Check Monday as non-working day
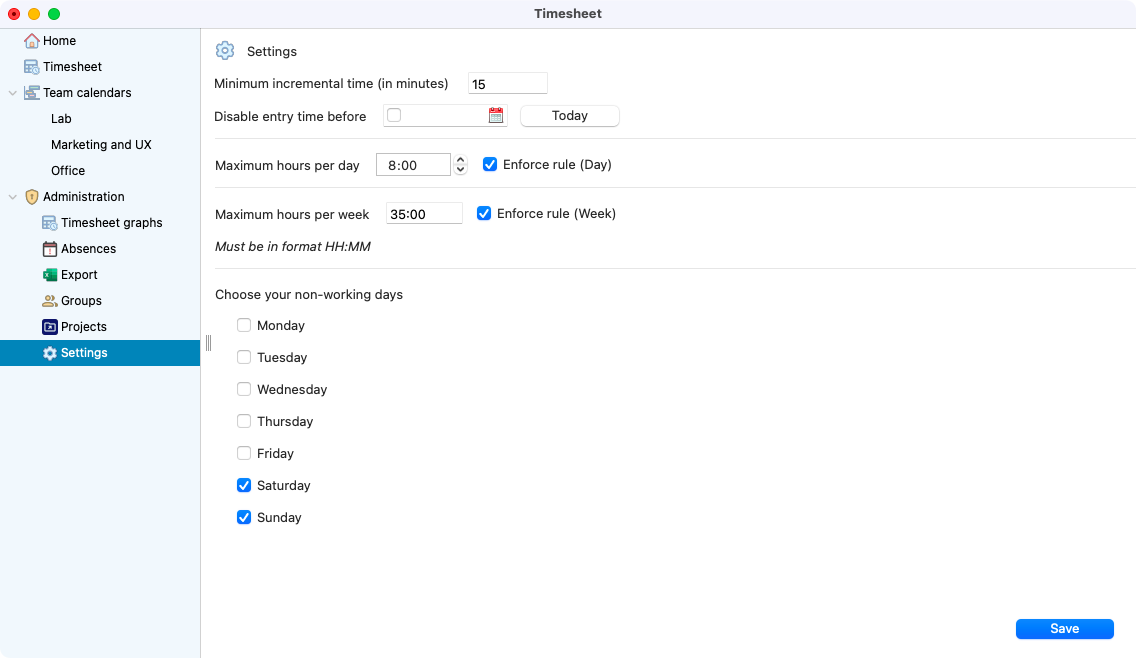Viewport: 1136px width, 658px height. [x=244, y=325]
